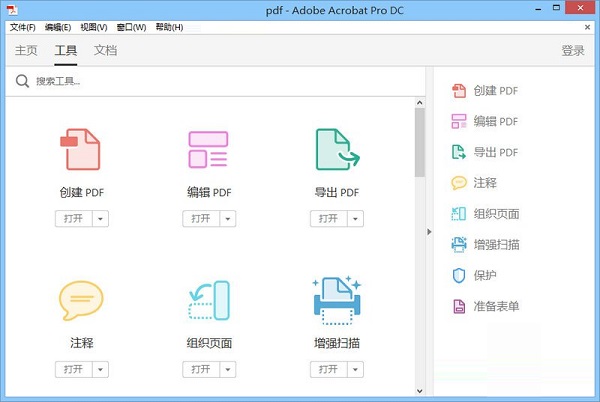Open dropdown arrow beside 导出 PDF 打开
Screen dimensions: 600x402
coord(355,219)
